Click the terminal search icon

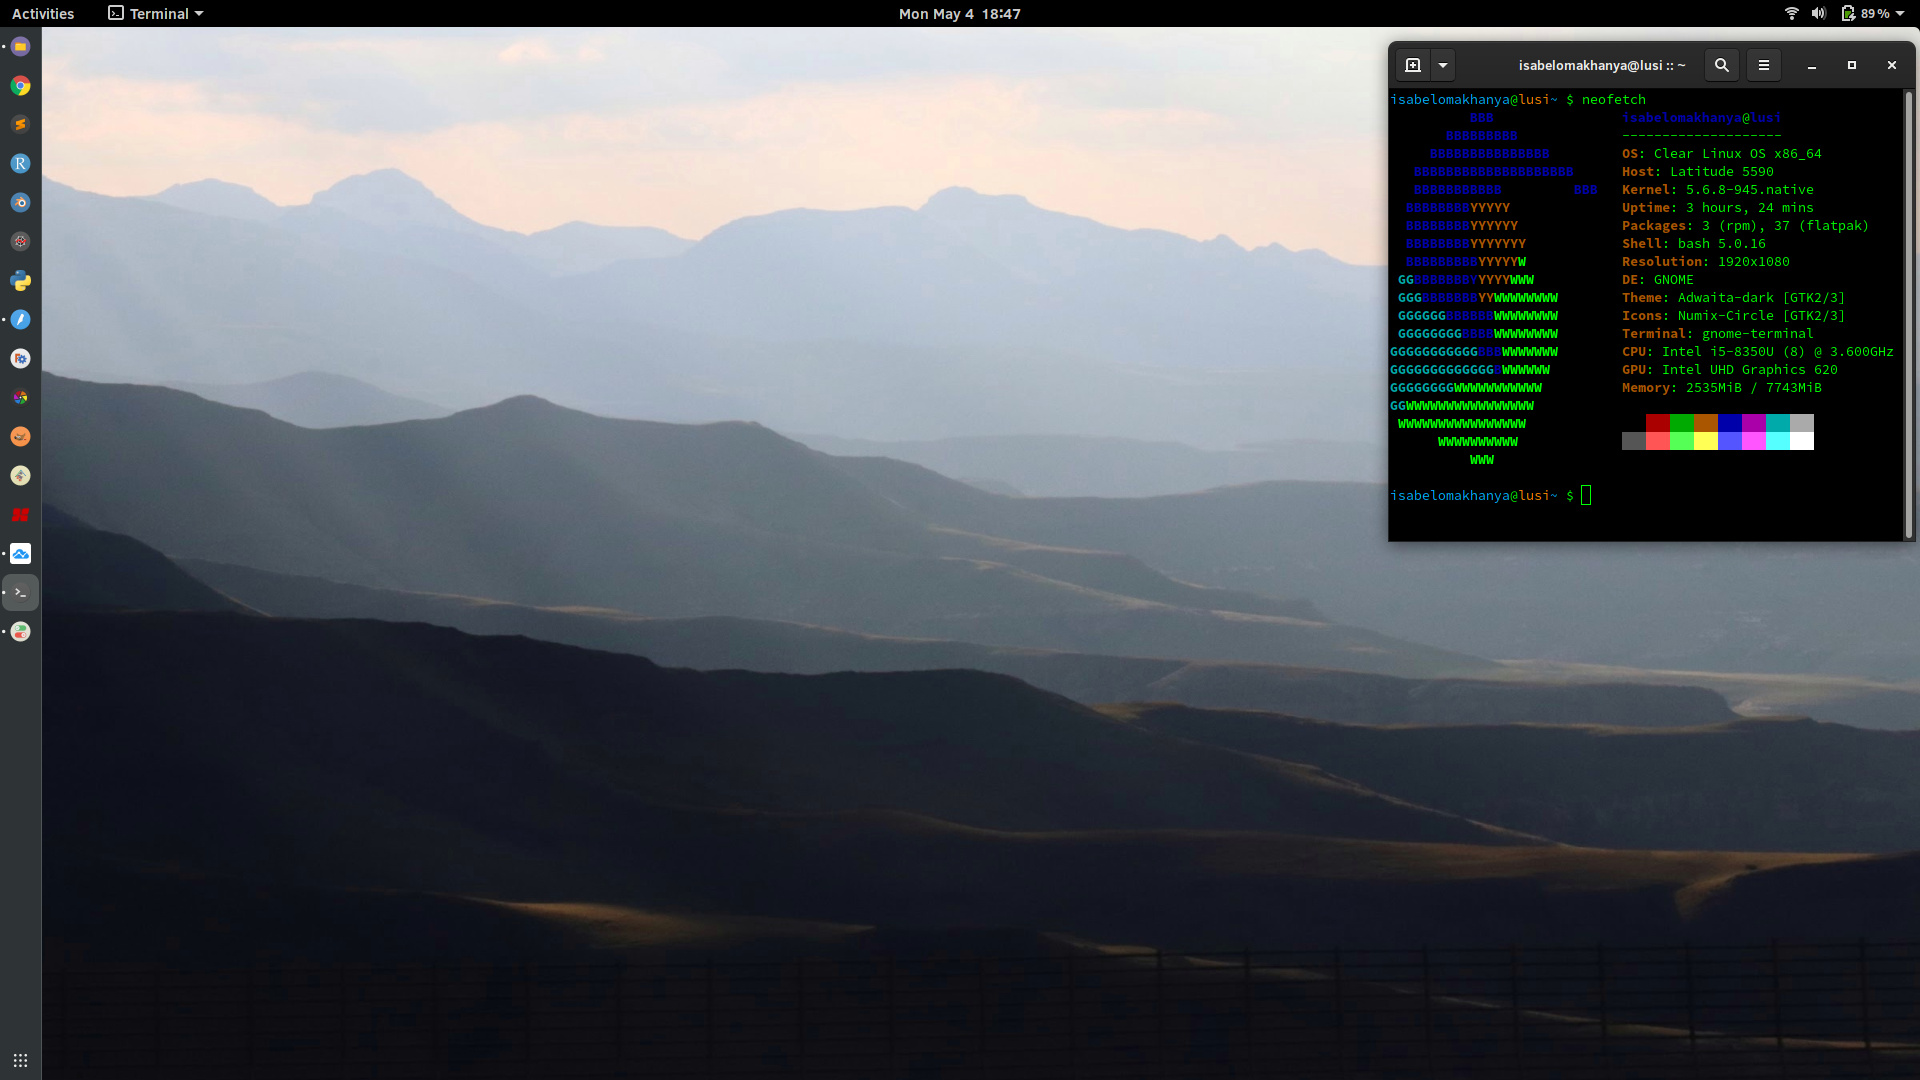point(1721,65)
